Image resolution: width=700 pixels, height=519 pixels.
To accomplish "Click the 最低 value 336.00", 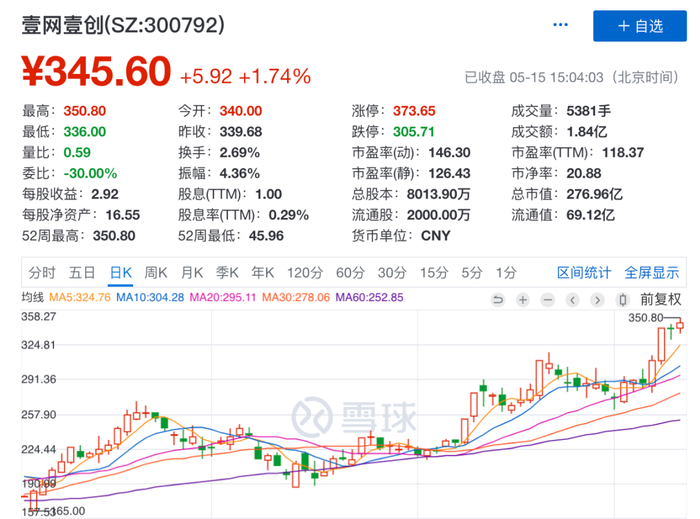I will (85, 132).
